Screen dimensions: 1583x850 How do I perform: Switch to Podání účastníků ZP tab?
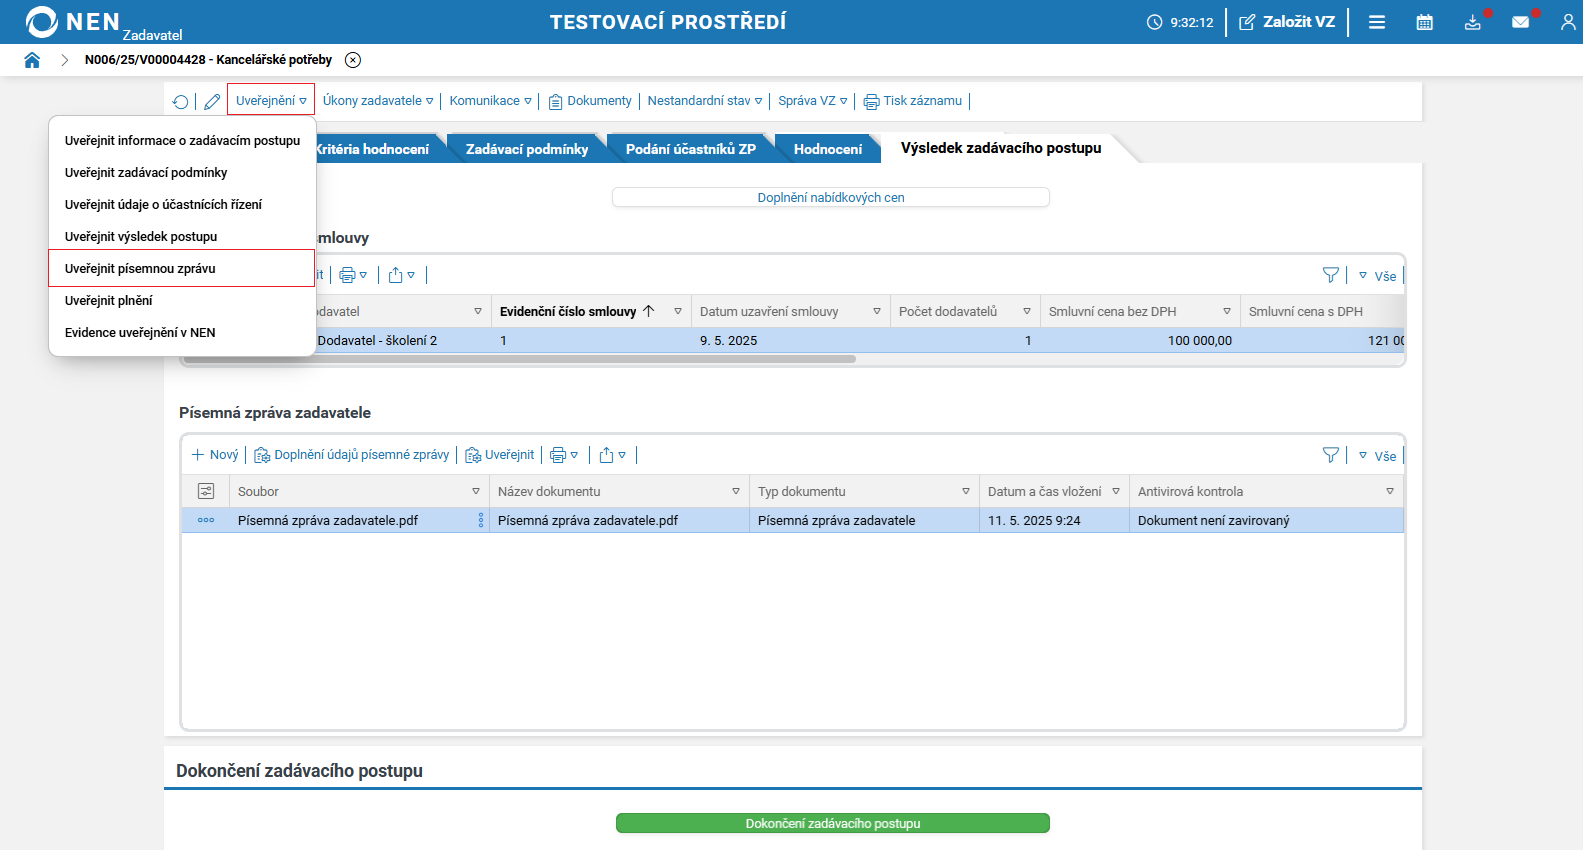691,149
